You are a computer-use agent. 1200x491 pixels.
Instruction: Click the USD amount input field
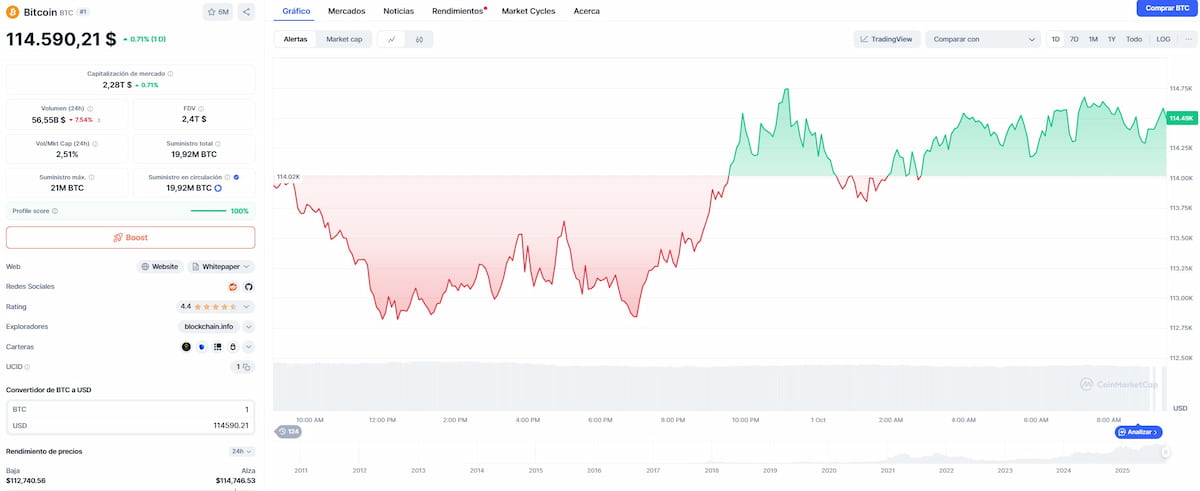coord(130,426)
